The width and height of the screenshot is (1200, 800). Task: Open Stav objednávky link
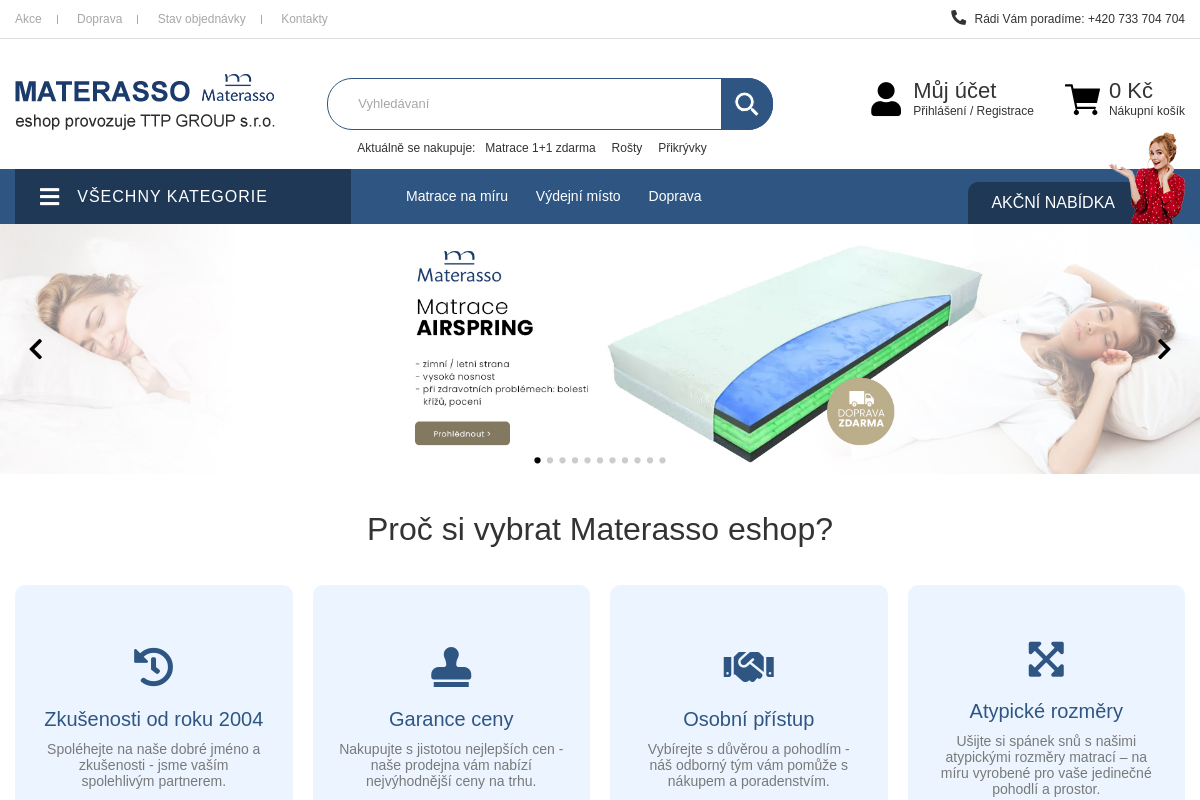tap(201, 19)
